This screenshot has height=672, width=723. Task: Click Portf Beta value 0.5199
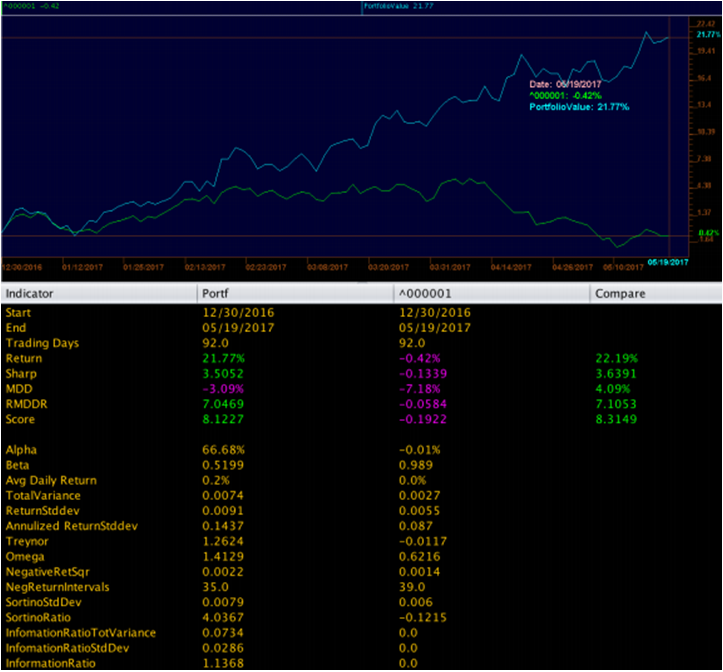click(x=223, y=465)
